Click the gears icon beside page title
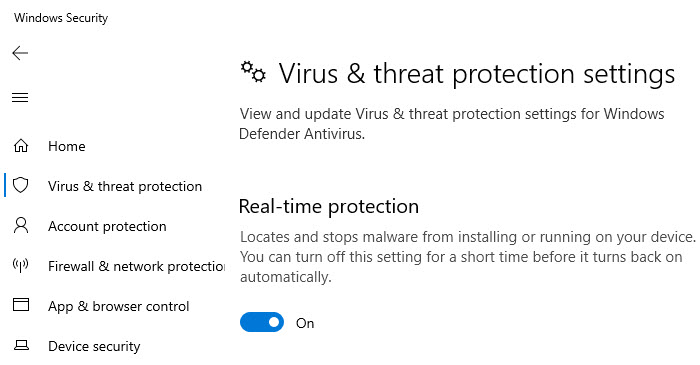The image size is (700, 365). (253, 72)
